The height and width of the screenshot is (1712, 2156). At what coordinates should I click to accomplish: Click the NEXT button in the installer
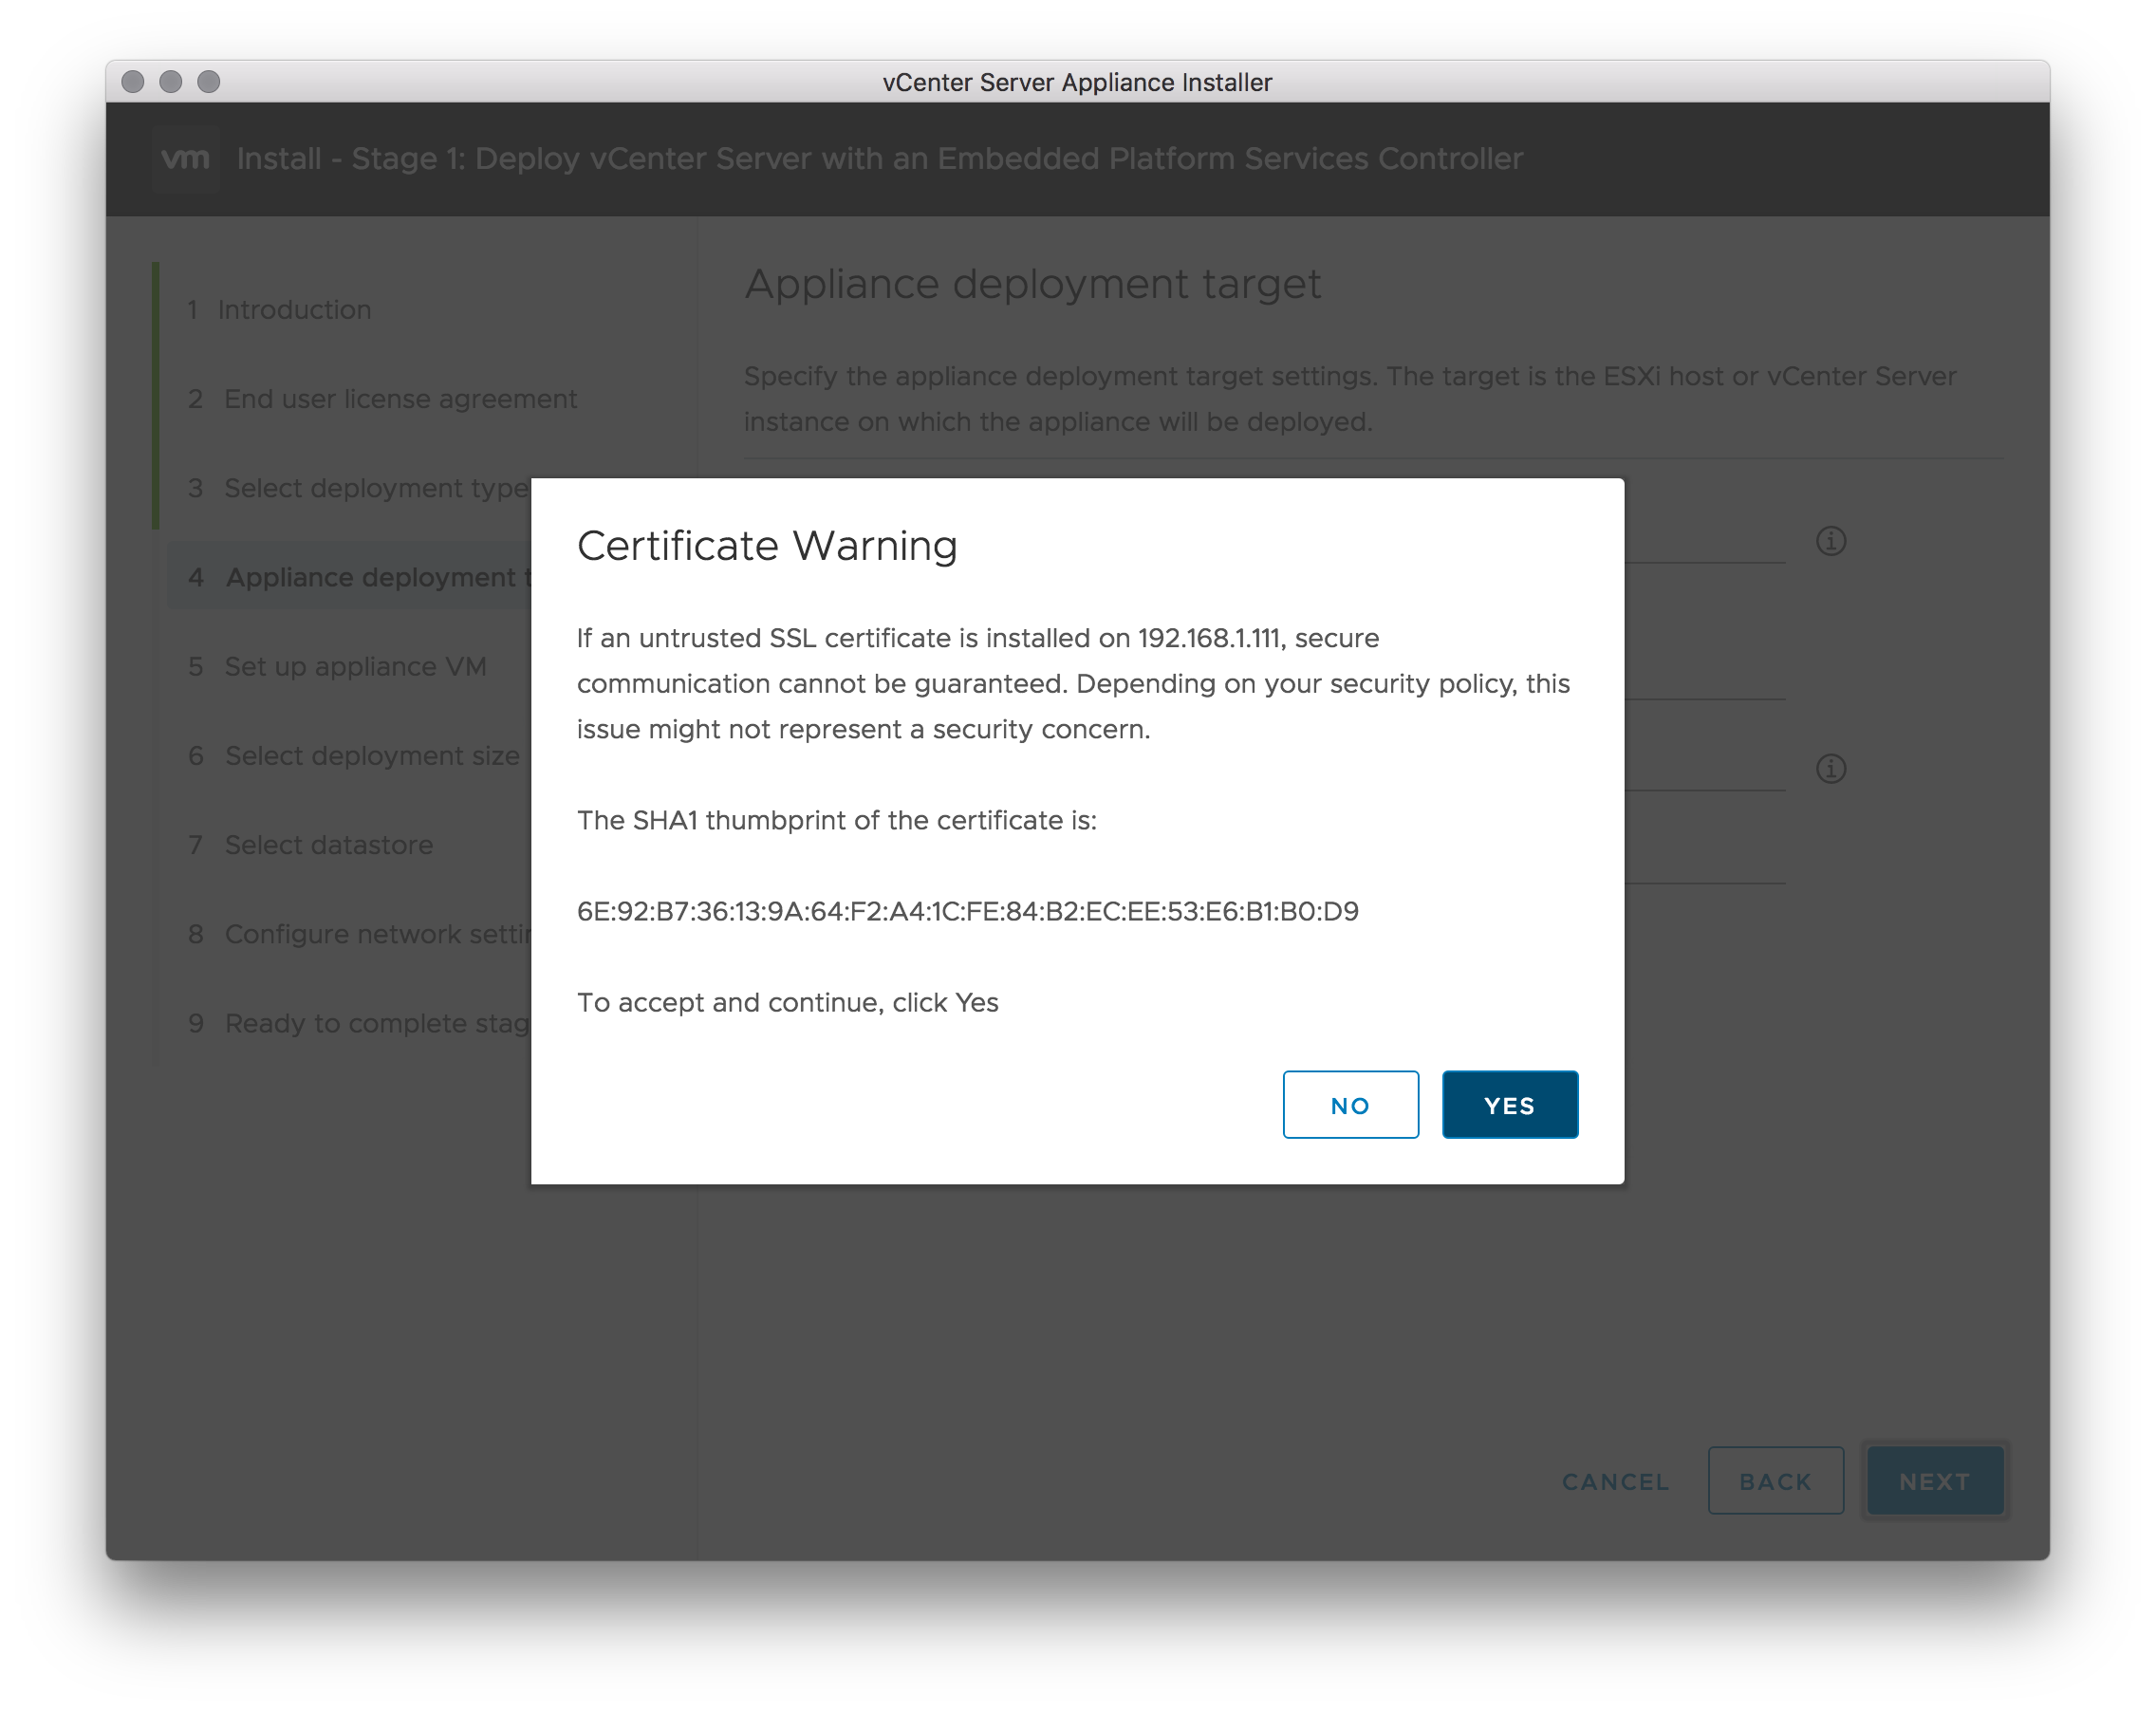[1934, 1480]
